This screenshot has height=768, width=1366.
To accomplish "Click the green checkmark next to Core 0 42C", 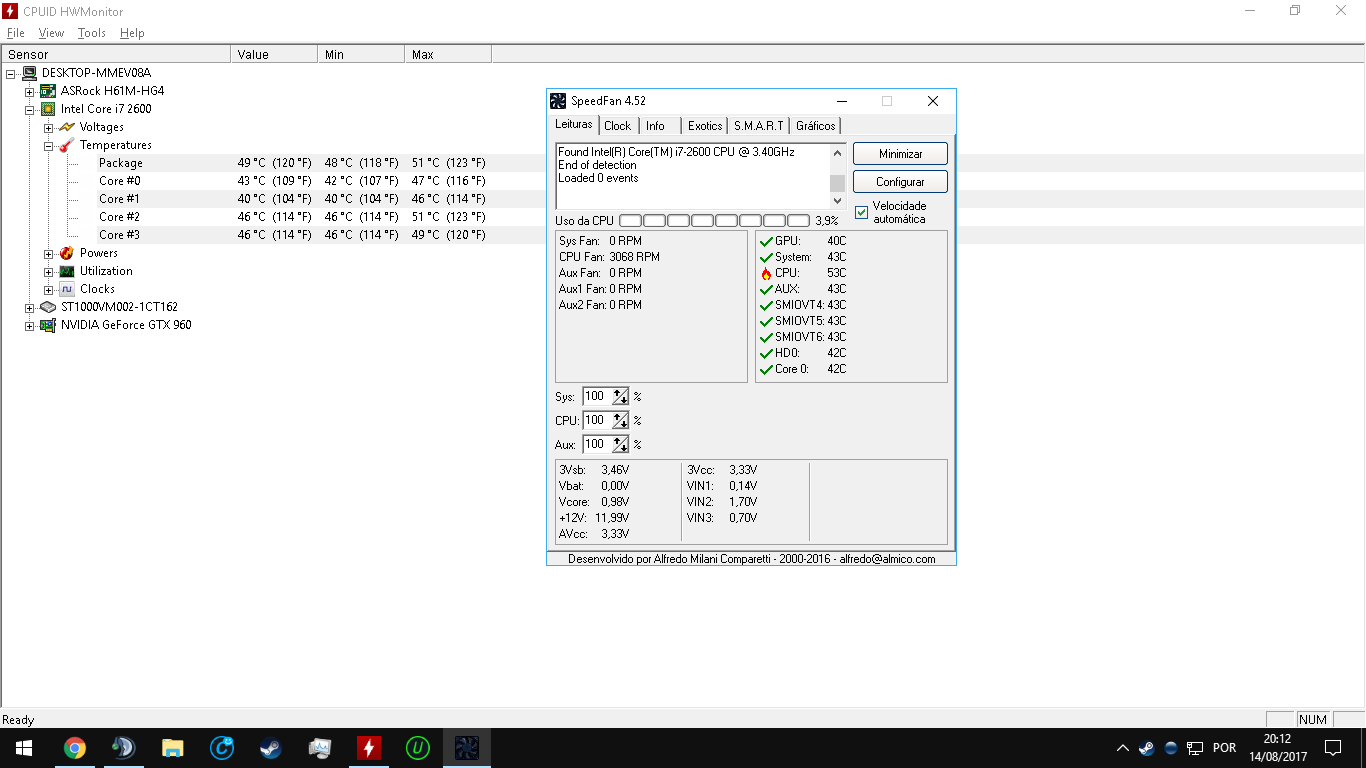I will 766,369.
